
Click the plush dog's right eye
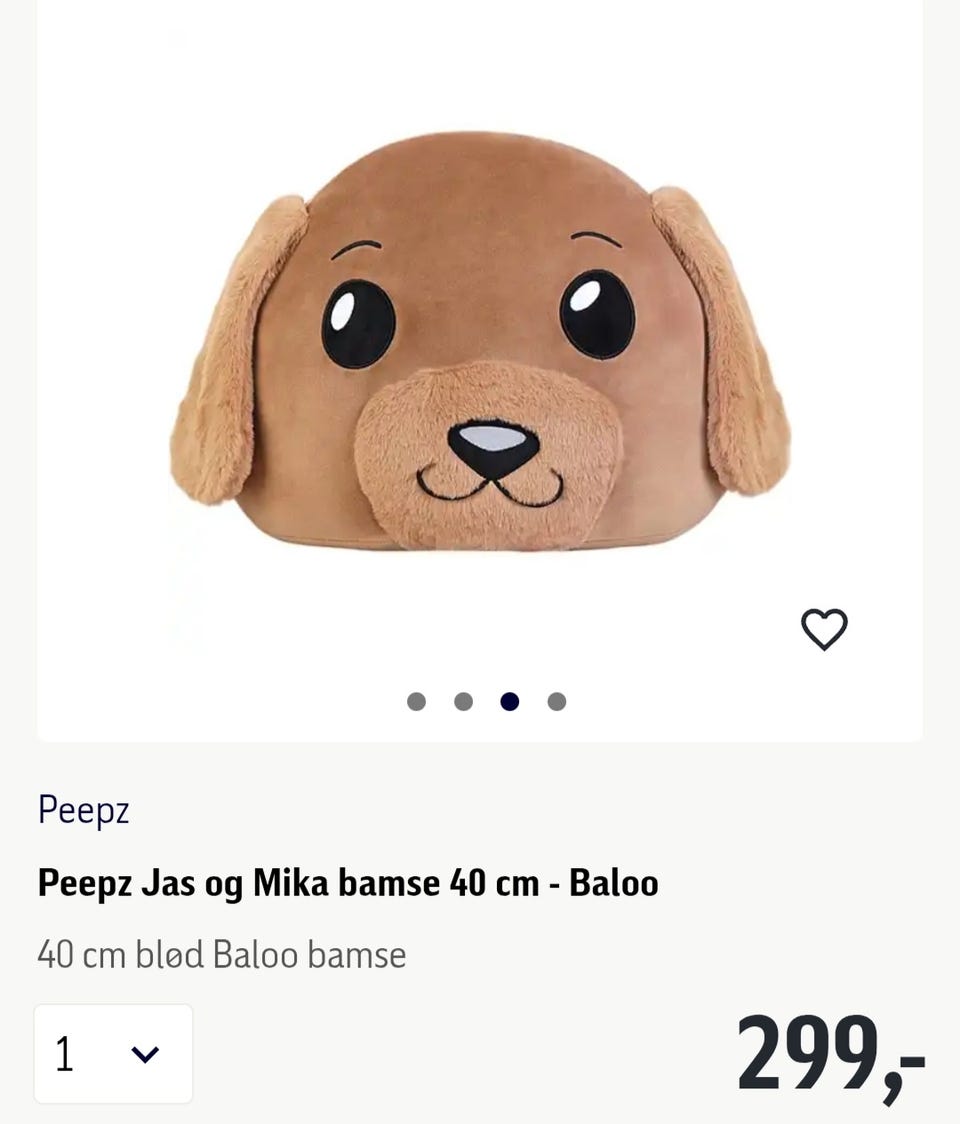click(x=597, y=313)
